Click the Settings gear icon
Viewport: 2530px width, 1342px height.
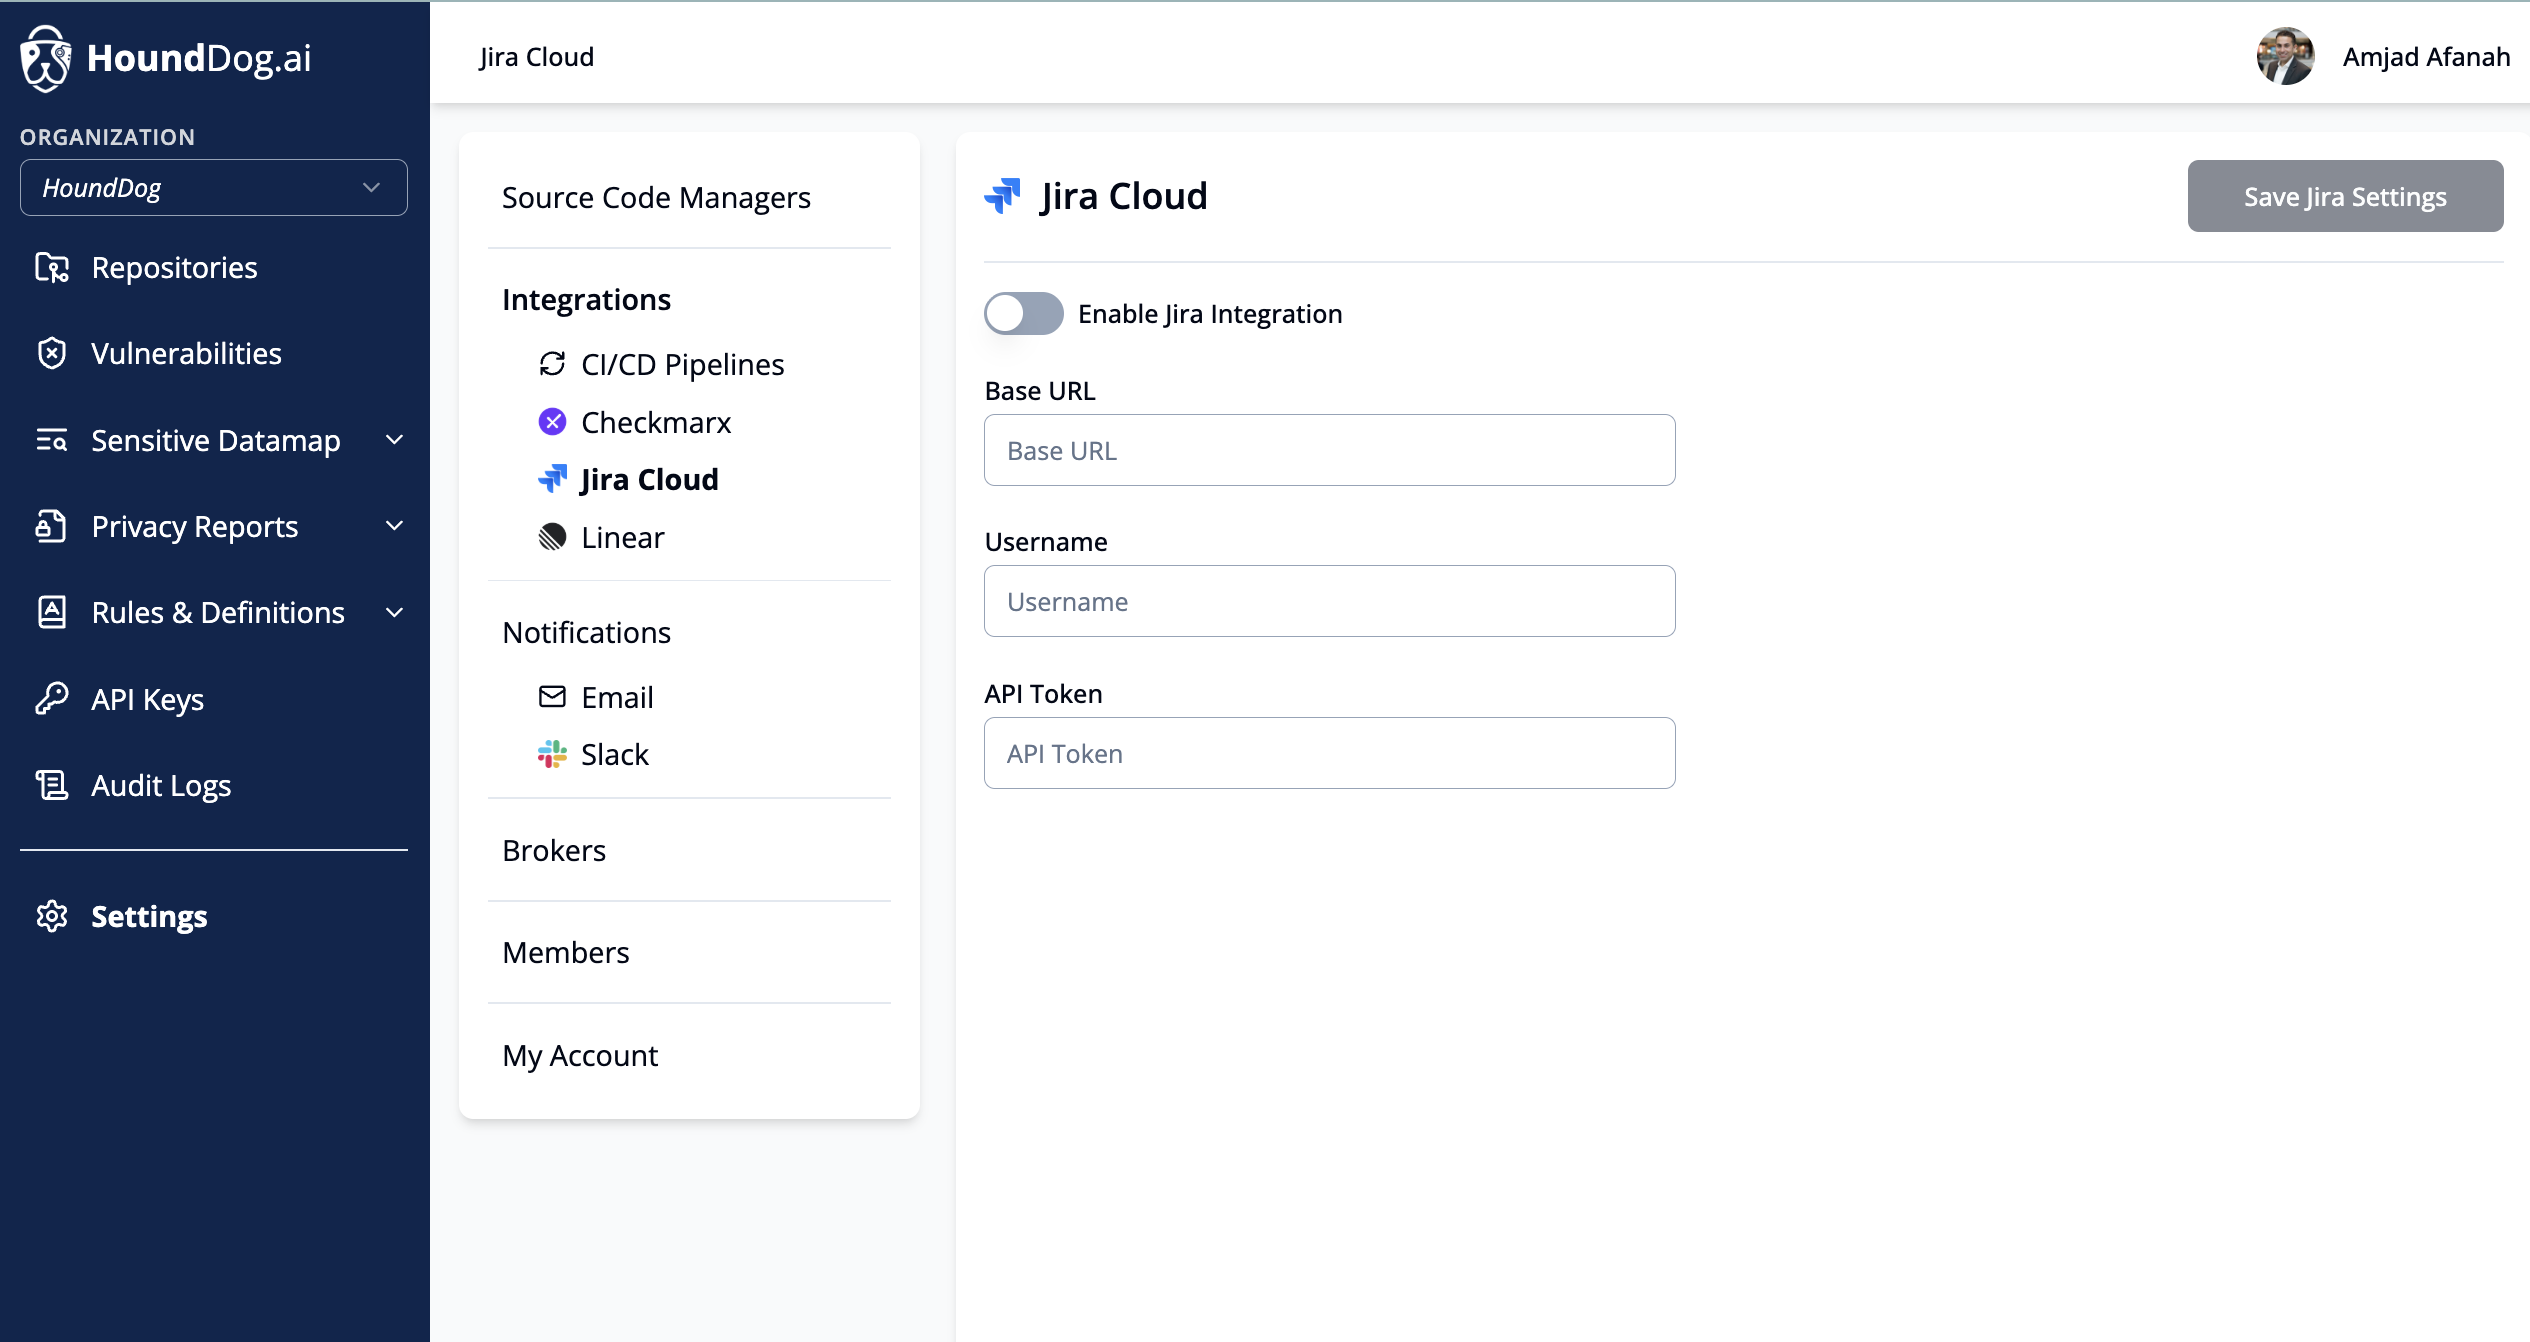[x=51, y=916]
